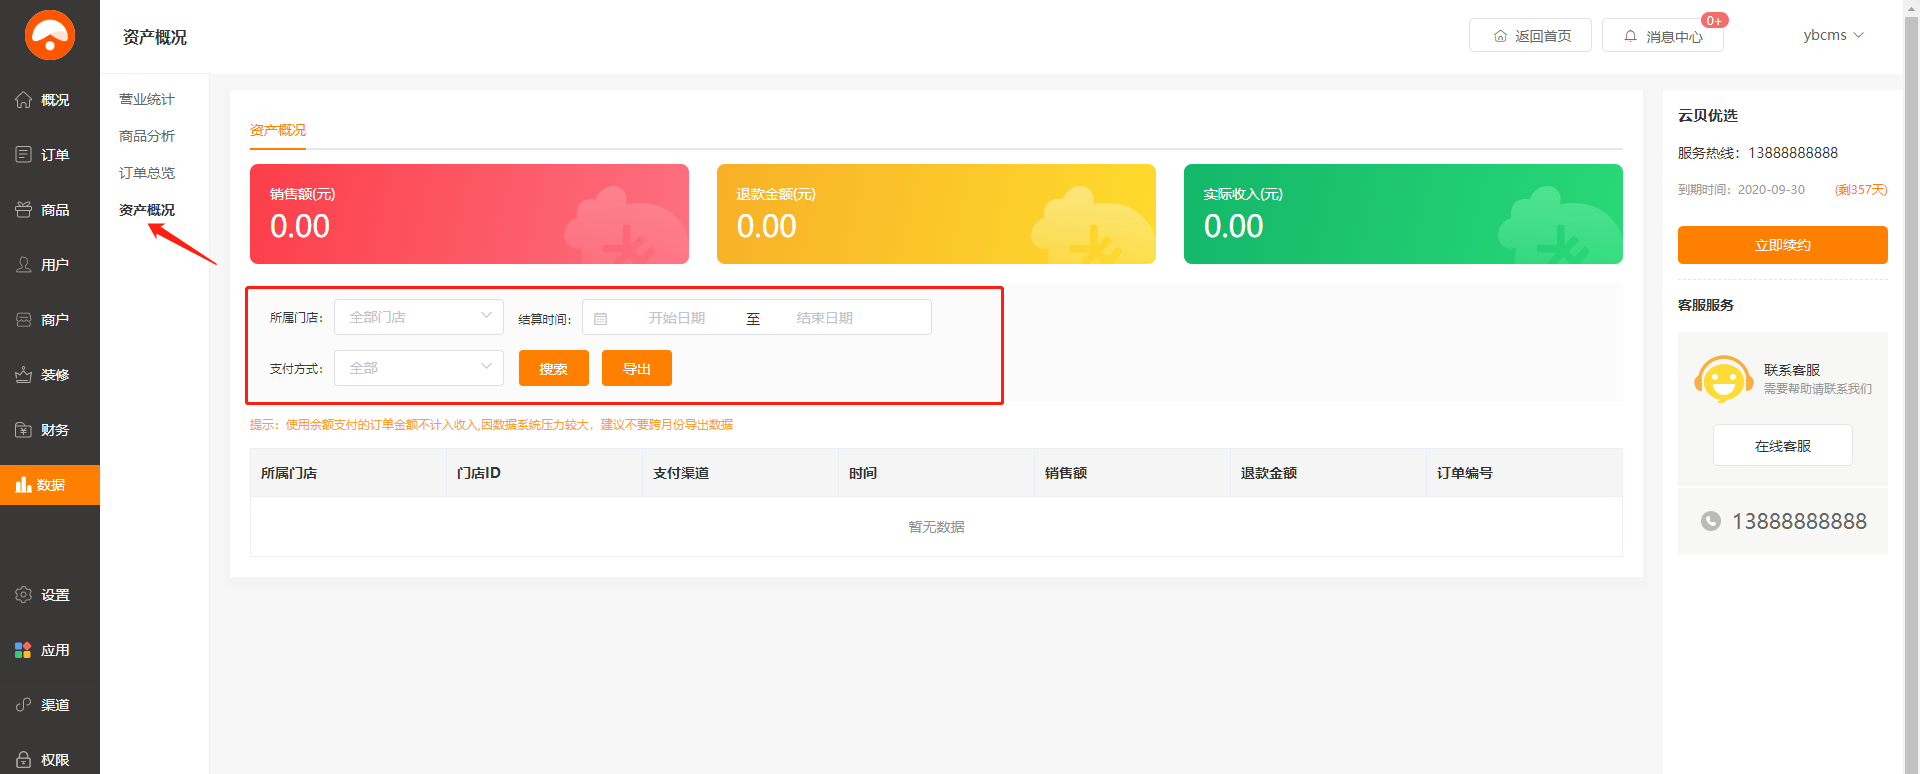Open the 设置 settings gear icon
This screenshot has width=1920, height=774.
click(x=24, y=595)
